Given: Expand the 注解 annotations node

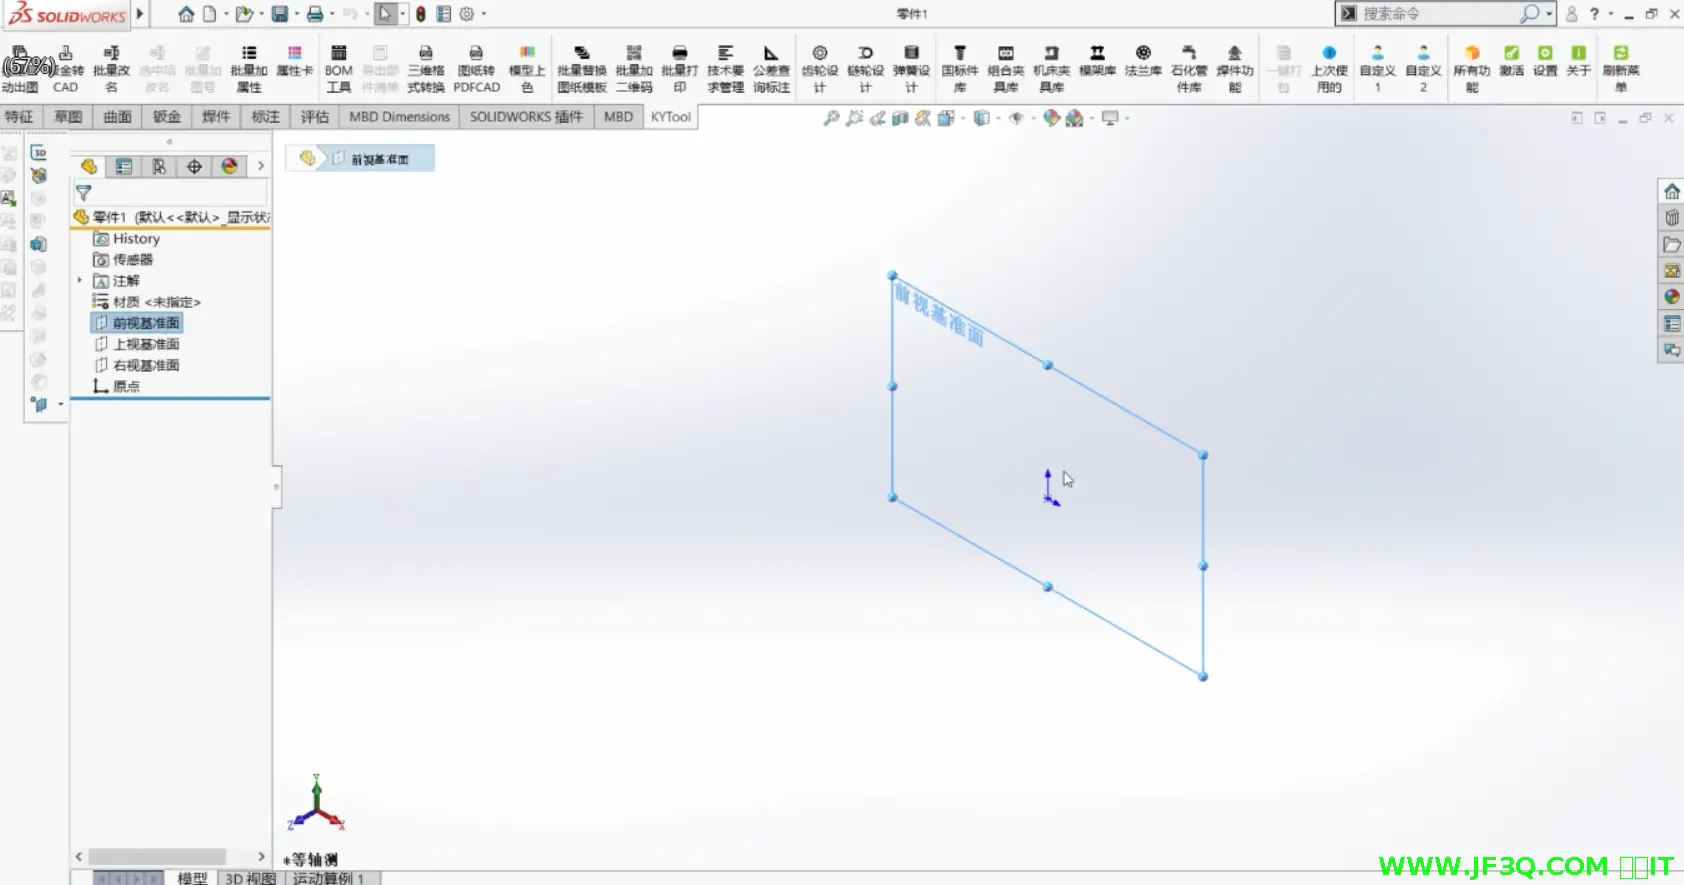Looking at the screenshot, I should (80, 281).
